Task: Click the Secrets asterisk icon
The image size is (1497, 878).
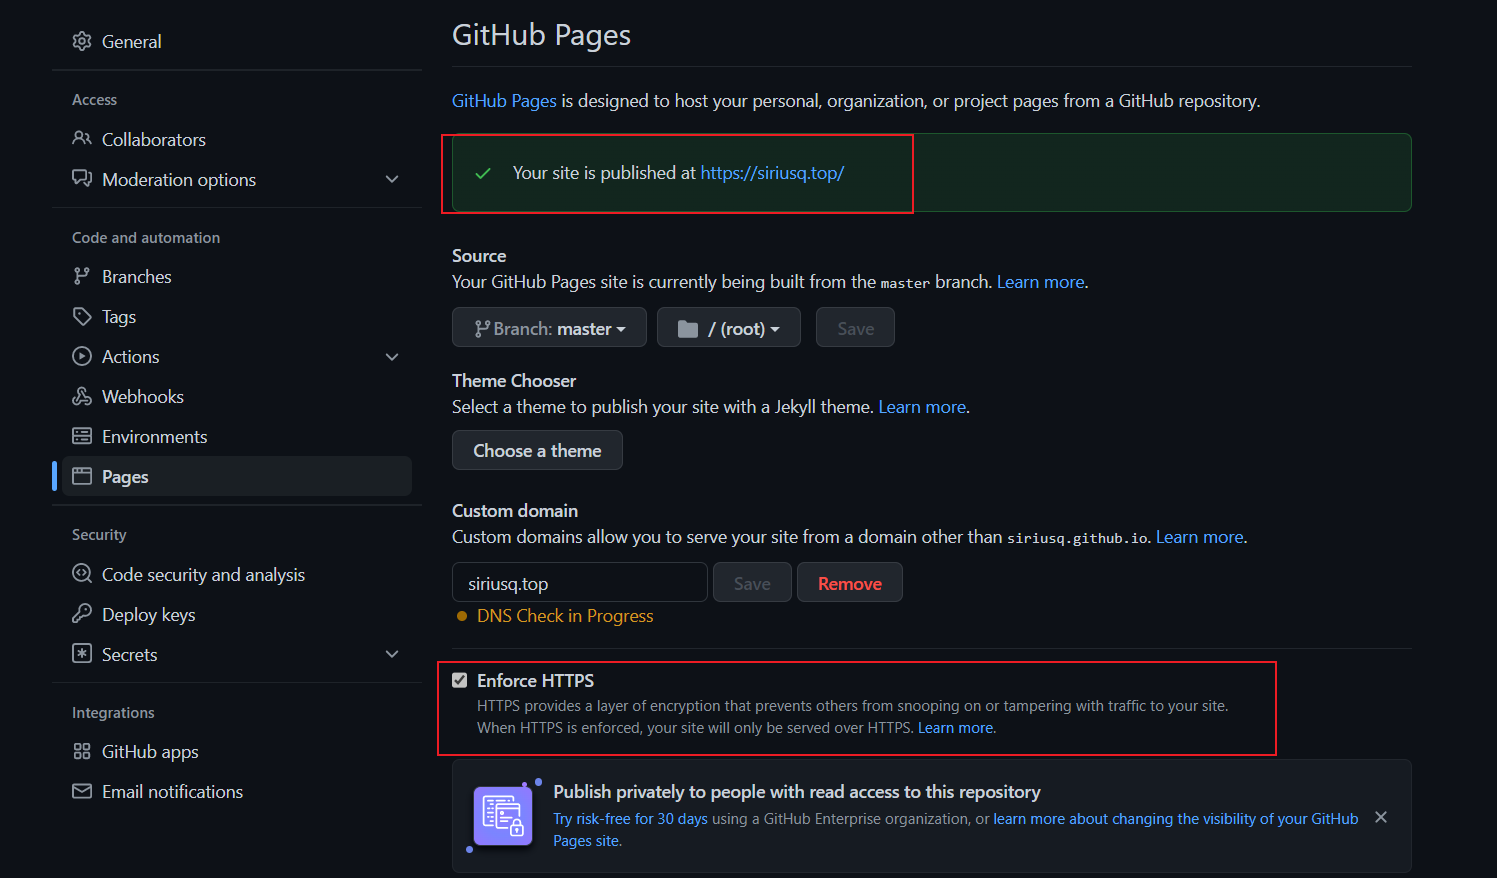Action: [82, 654]
